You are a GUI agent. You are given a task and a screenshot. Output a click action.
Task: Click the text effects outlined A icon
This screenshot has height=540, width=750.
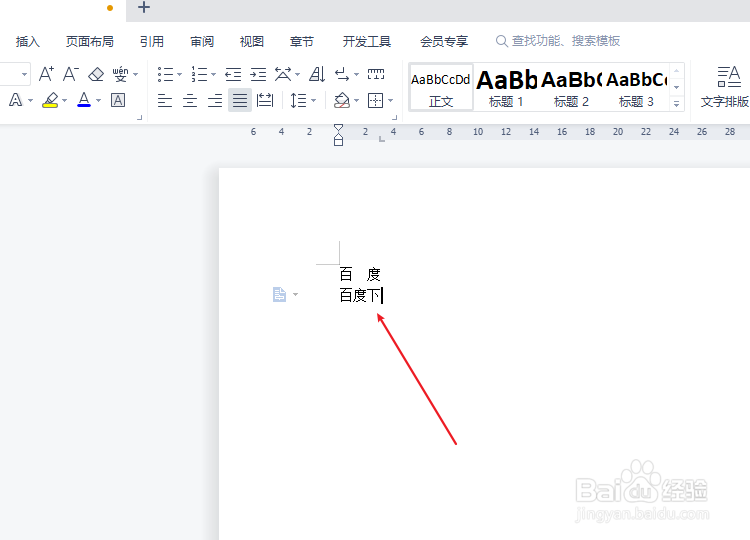pos(16,100)
